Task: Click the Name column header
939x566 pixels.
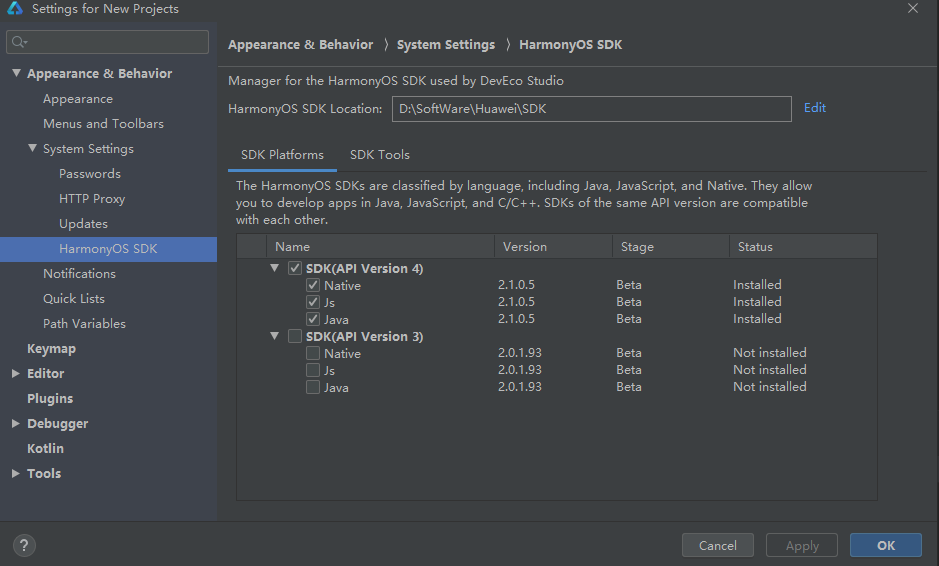Action: click(380, 247)
